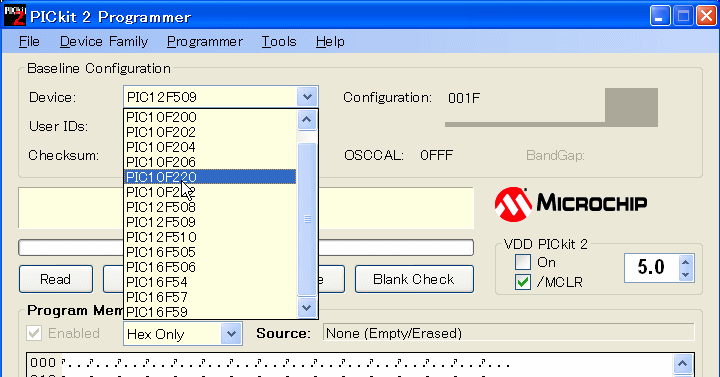Viewport: 720px width, 377px height.
Task: Open the Hex Only view dropdown
Action: pos(231,334)
